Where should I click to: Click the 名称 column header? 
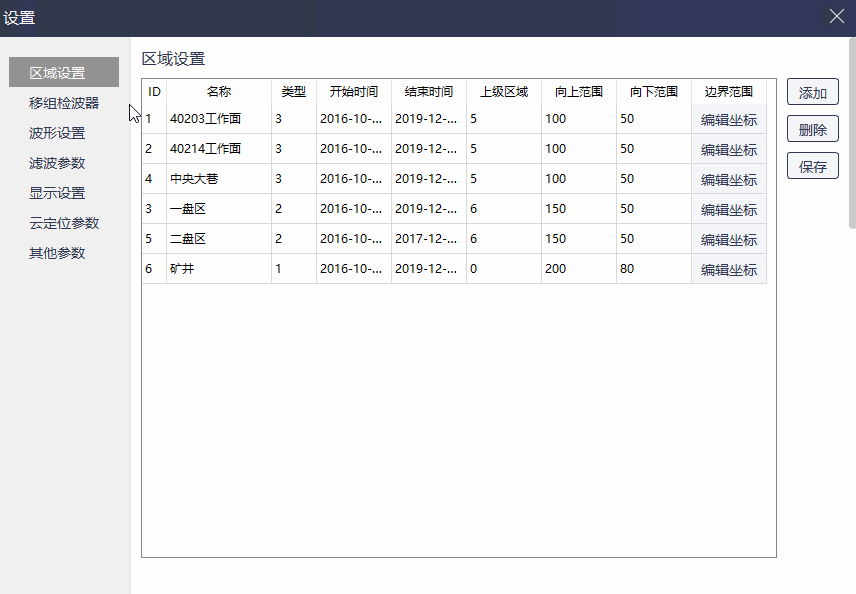tap(218, 91)
